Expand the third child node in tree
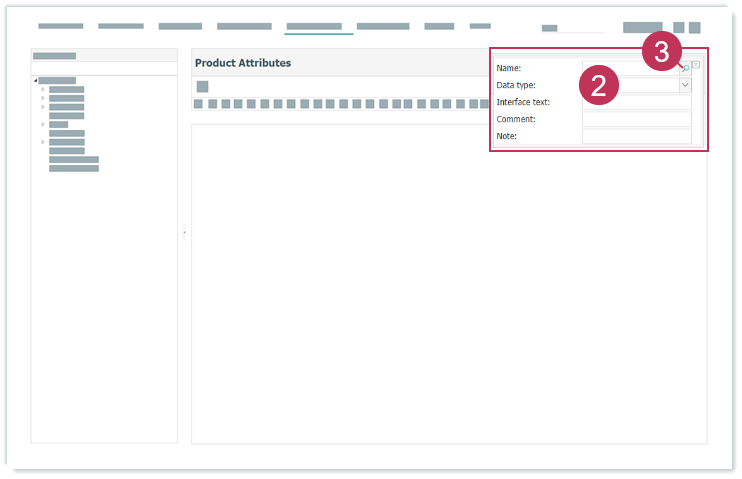Screen dimensions: 742x479 [43, 107]
